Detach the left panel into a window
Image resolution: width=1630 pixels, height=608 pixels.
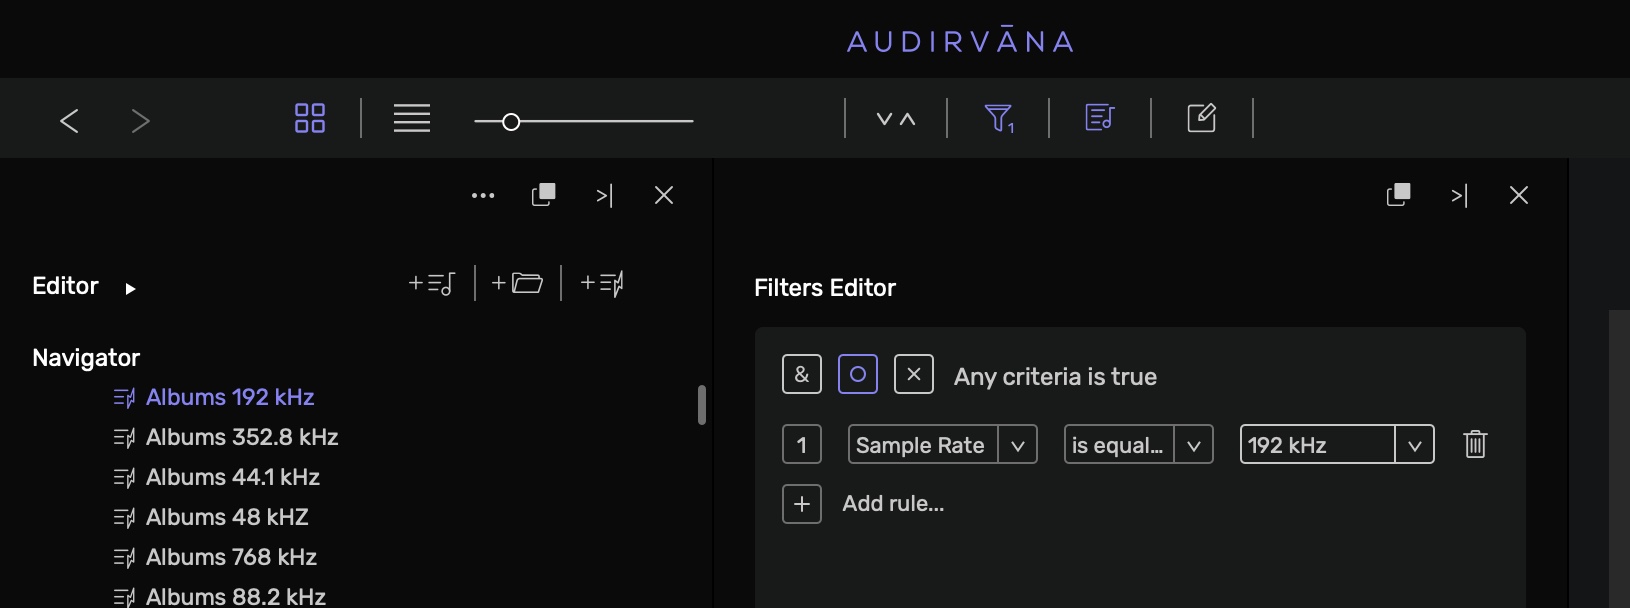tap(544, 195)
